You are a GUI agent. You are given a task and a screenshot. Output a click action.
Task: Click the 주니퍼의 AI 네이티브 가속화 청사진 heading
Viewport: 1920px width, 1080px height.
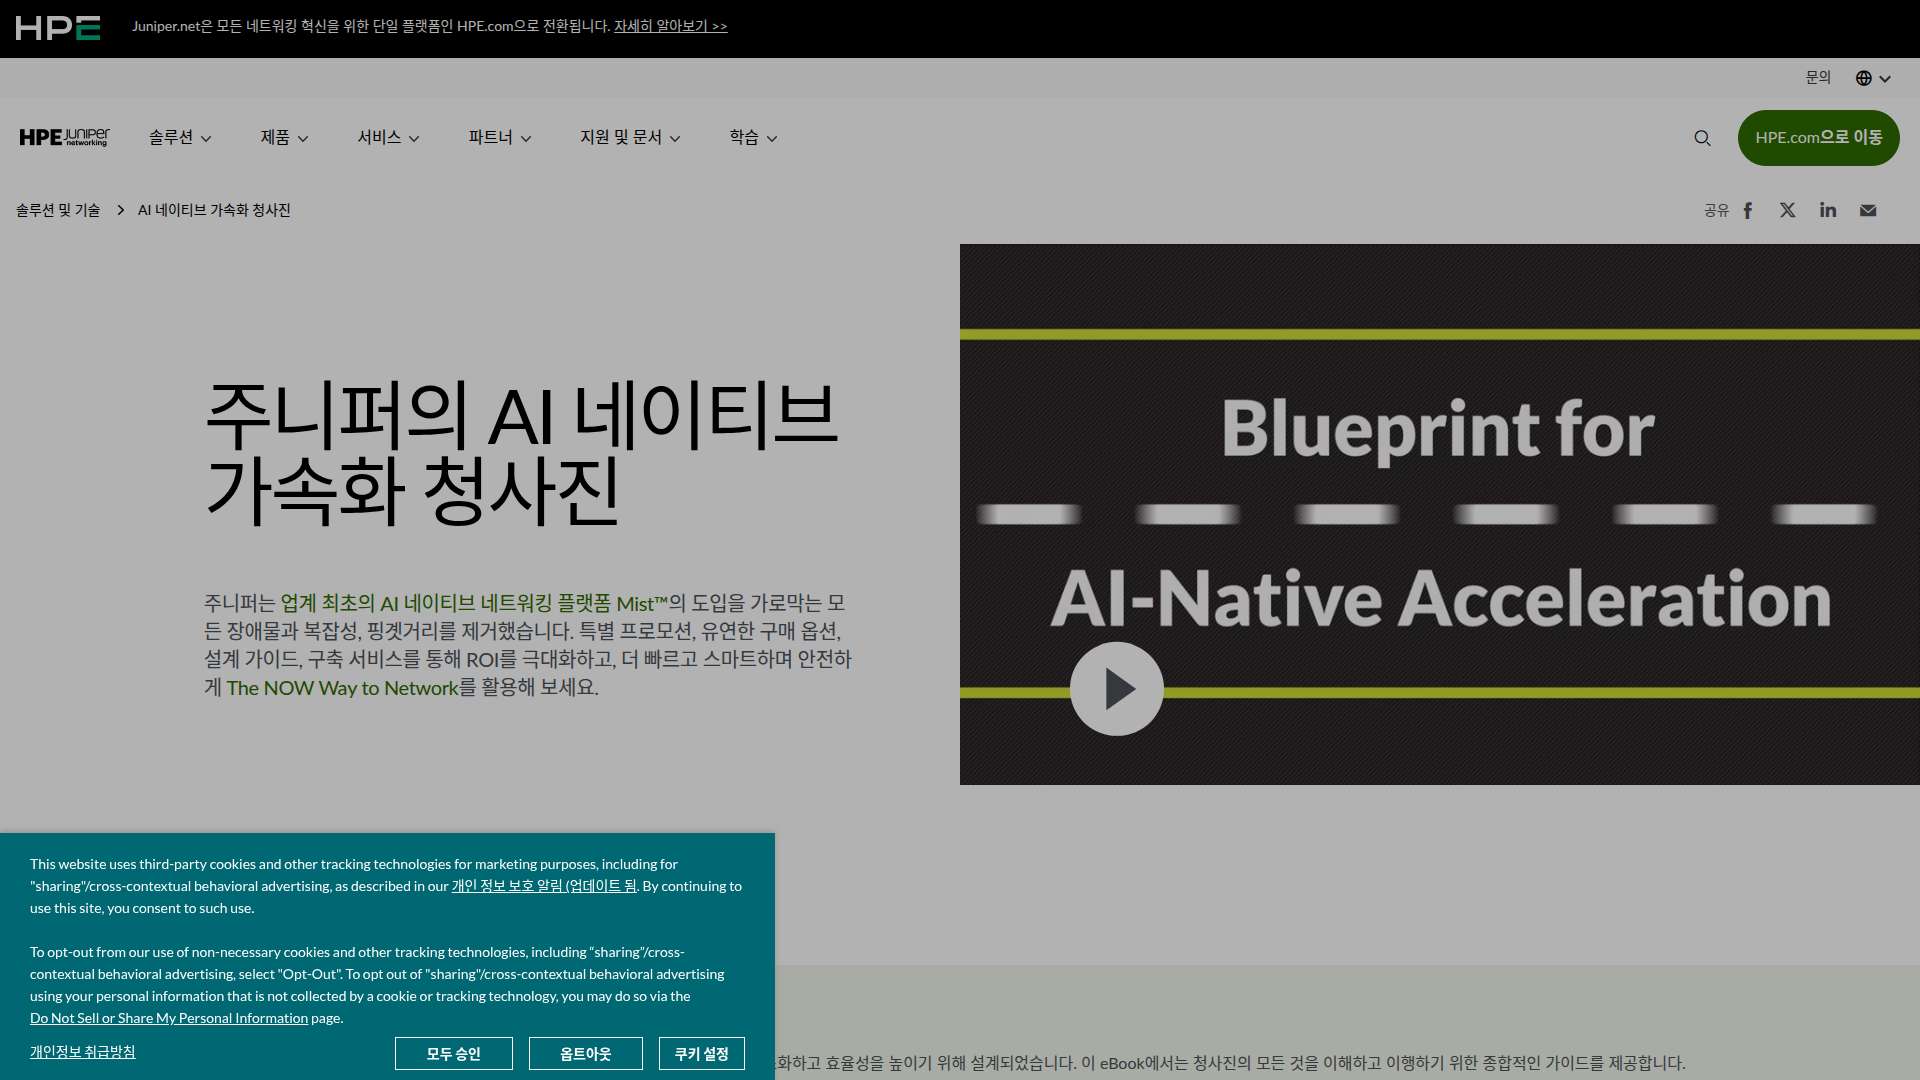click(x=521, y=453)
